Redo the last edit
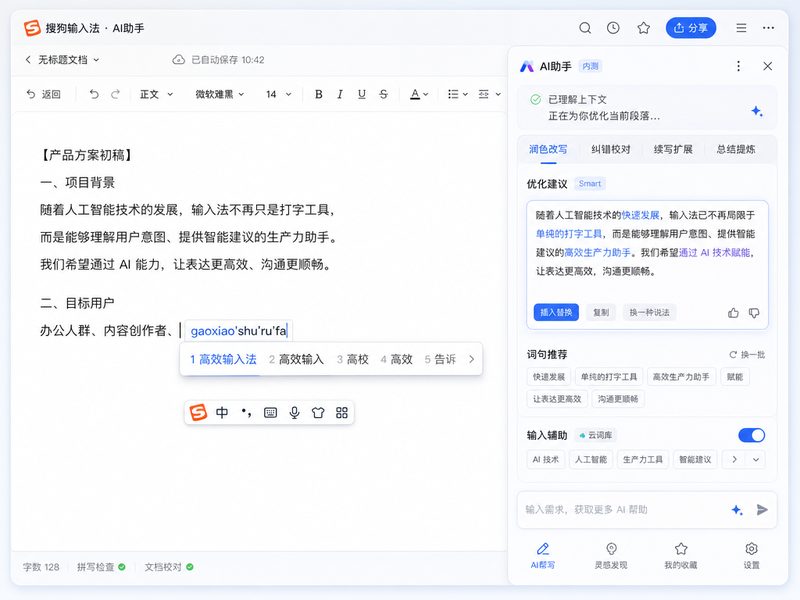 click(116, 94)
